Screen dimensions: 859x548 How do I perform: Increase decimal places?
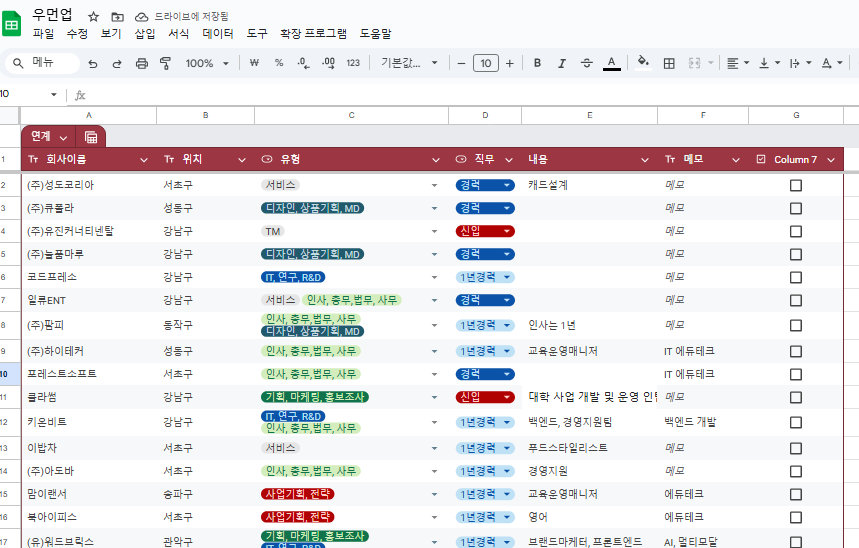tap(328, 63)
